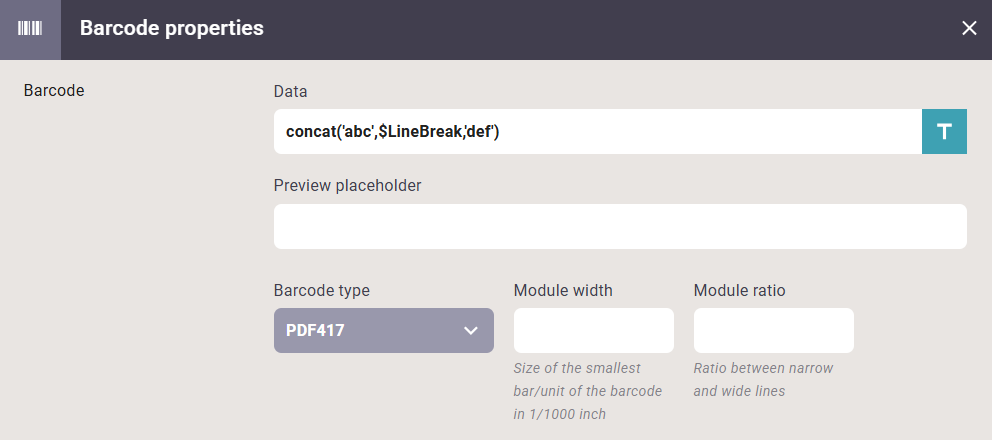Click the Module ratio label

click(740, 291)
